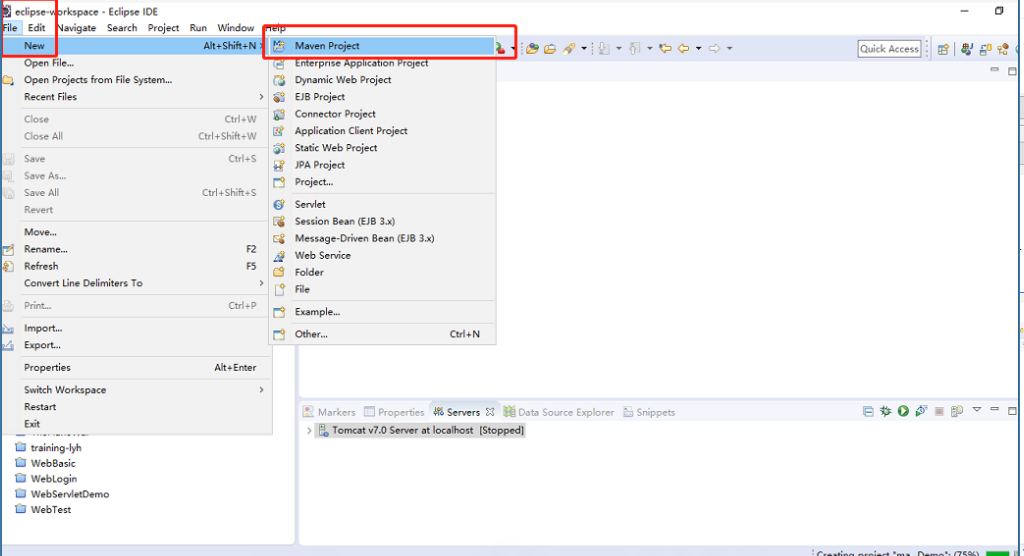Click the red Stop server icon
The image size is (1024, 556).
coord(939,411)
